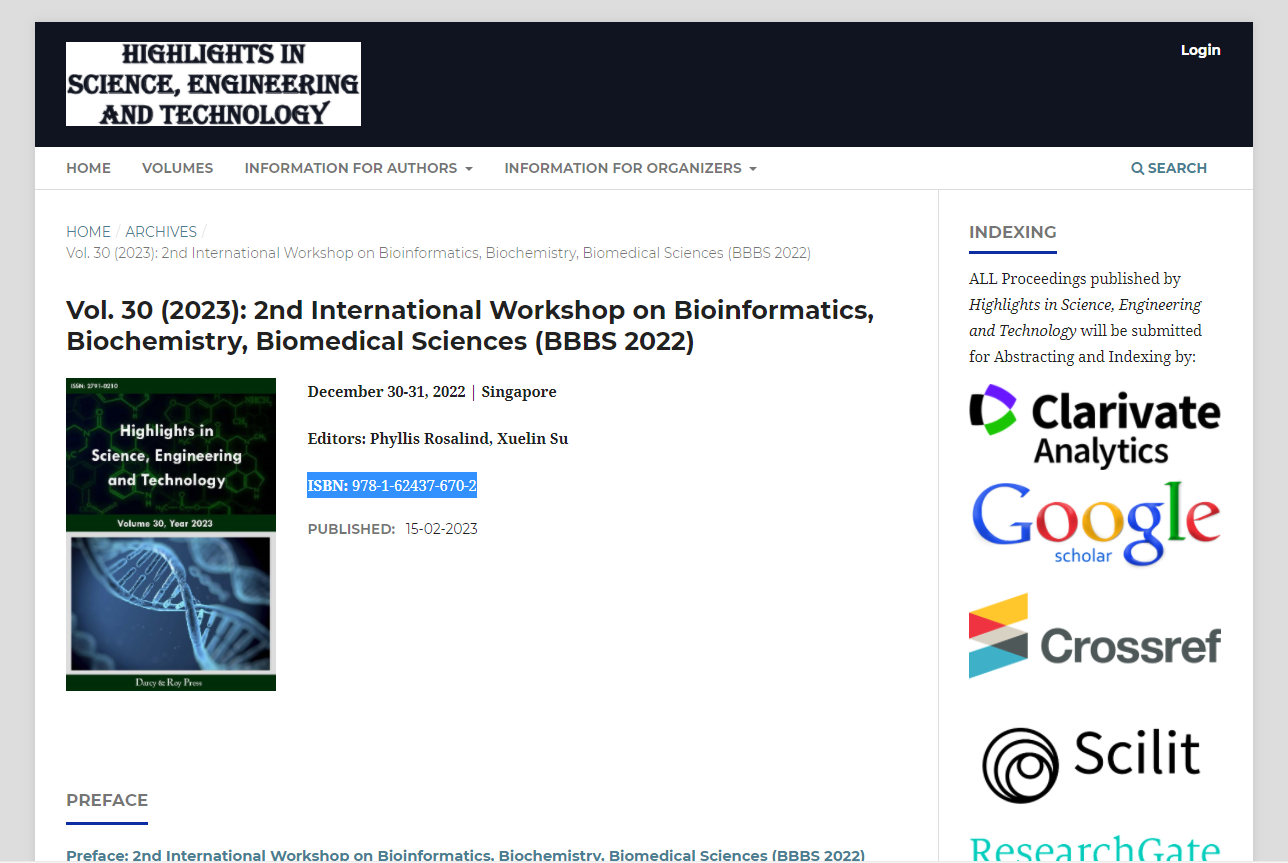Viewport: 1288px width, 863px height.
Task: Click the HOME breadcrumb link
Action: 88,231
